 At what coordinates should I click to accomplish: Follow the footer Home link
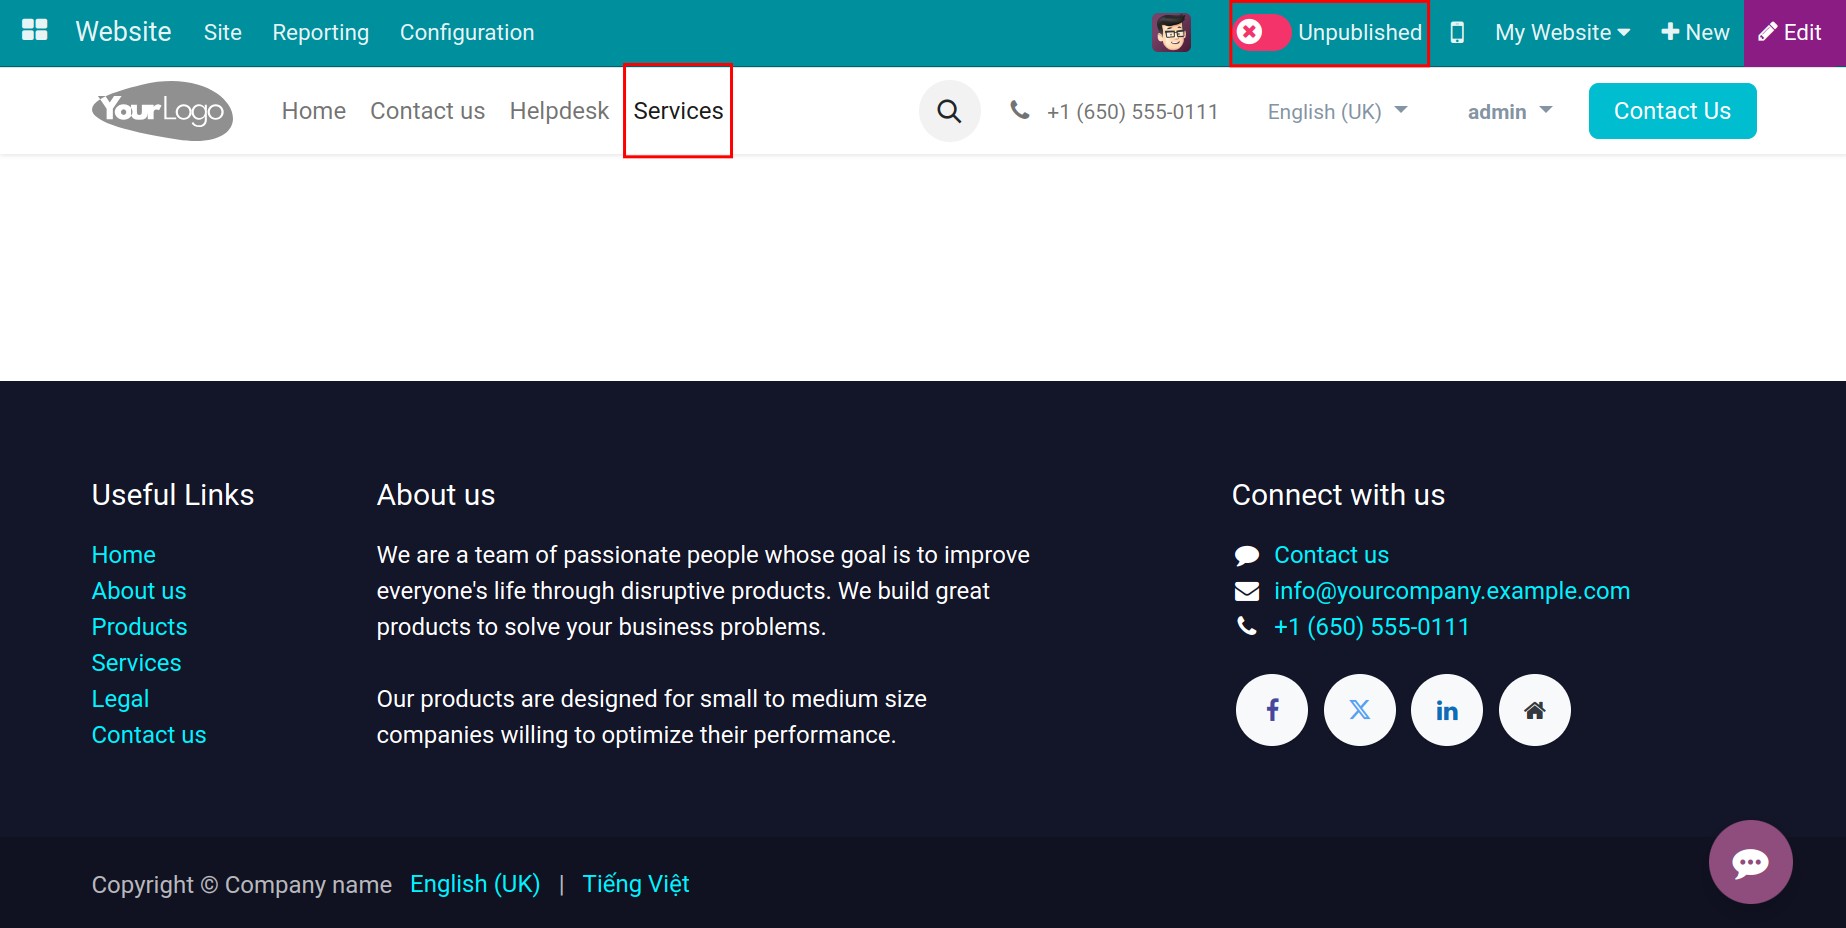point(124,555)
